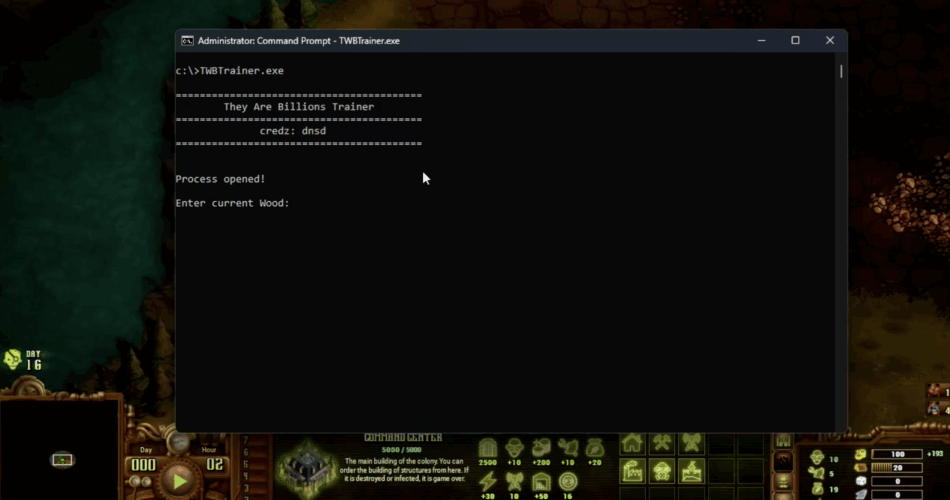Click the +200 gold coins icon
This screenshot has width=950, height=500.
(541, 448)
